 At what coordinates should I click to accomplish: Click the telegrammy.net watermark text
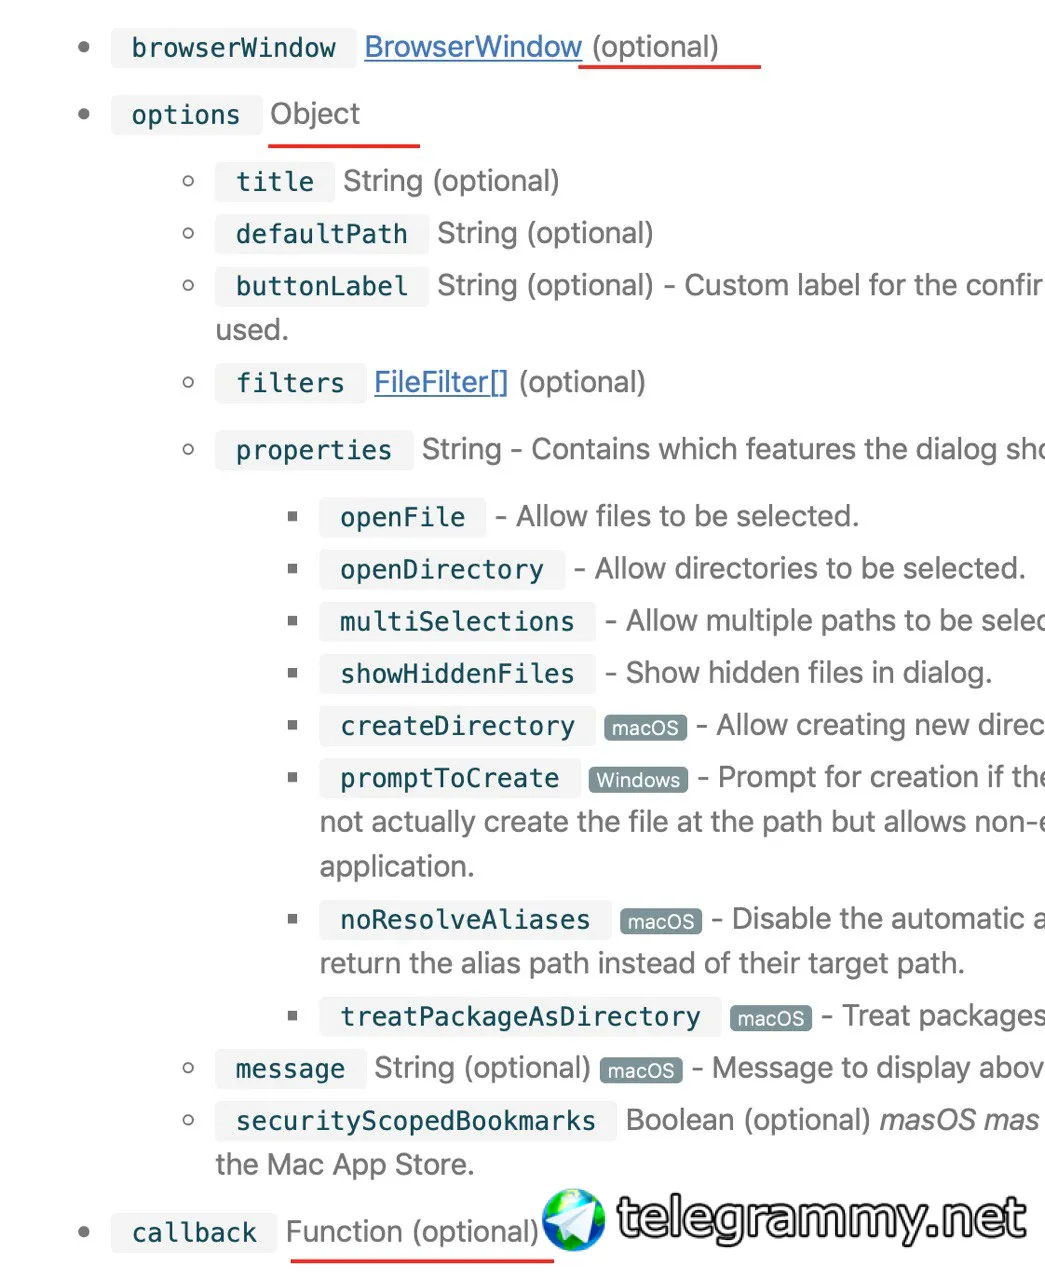point(822,1218)
